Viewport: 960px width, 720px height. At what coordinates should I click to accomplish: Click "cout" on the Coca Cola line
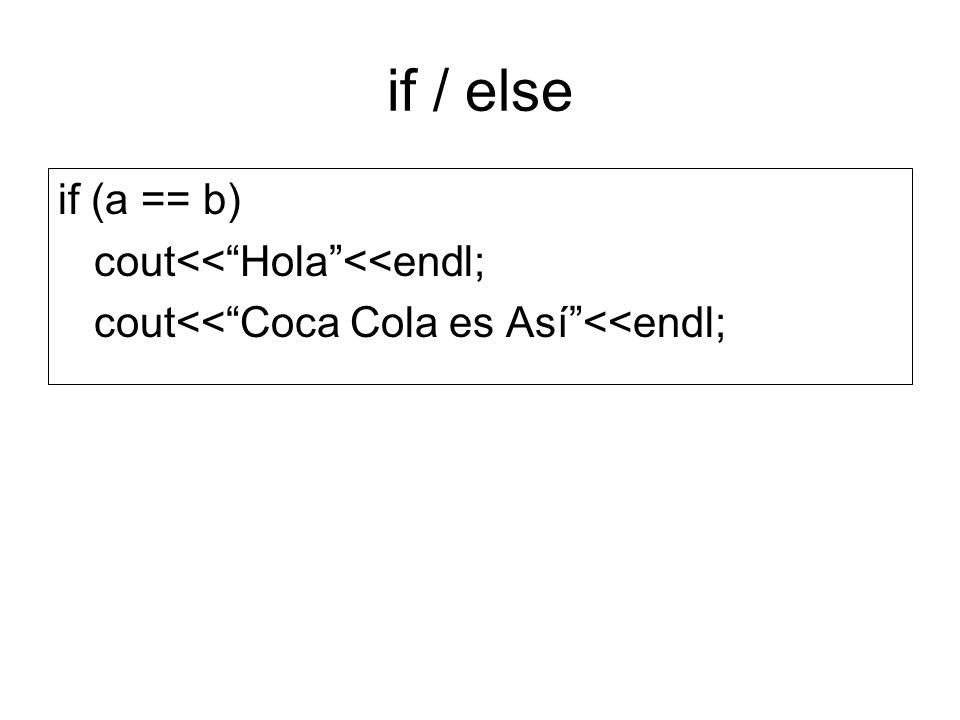[x=135, y=324]
